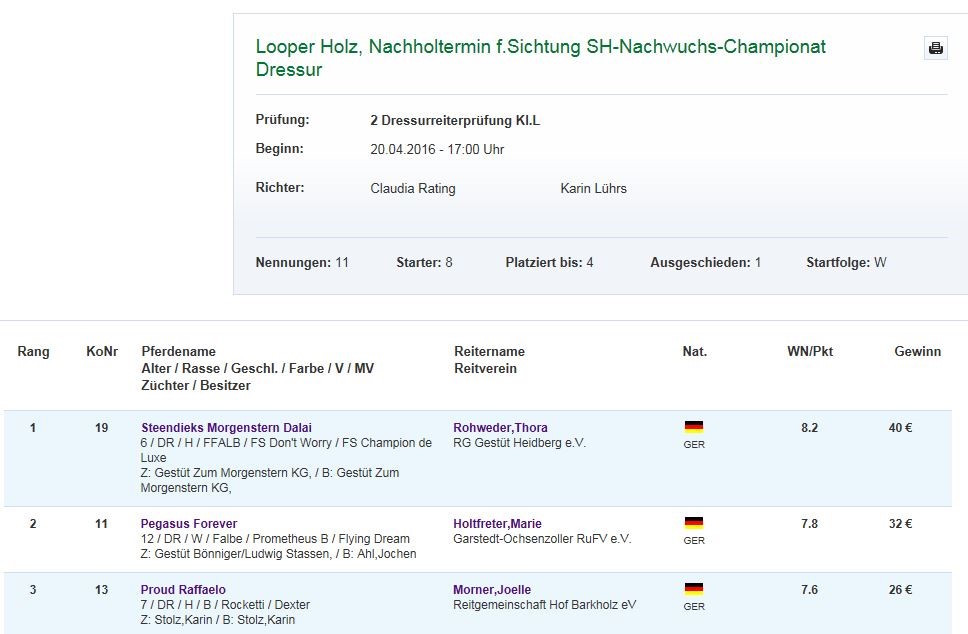Click the Rang column header
This screenshot has width=968, height=634.
(33, 352)
